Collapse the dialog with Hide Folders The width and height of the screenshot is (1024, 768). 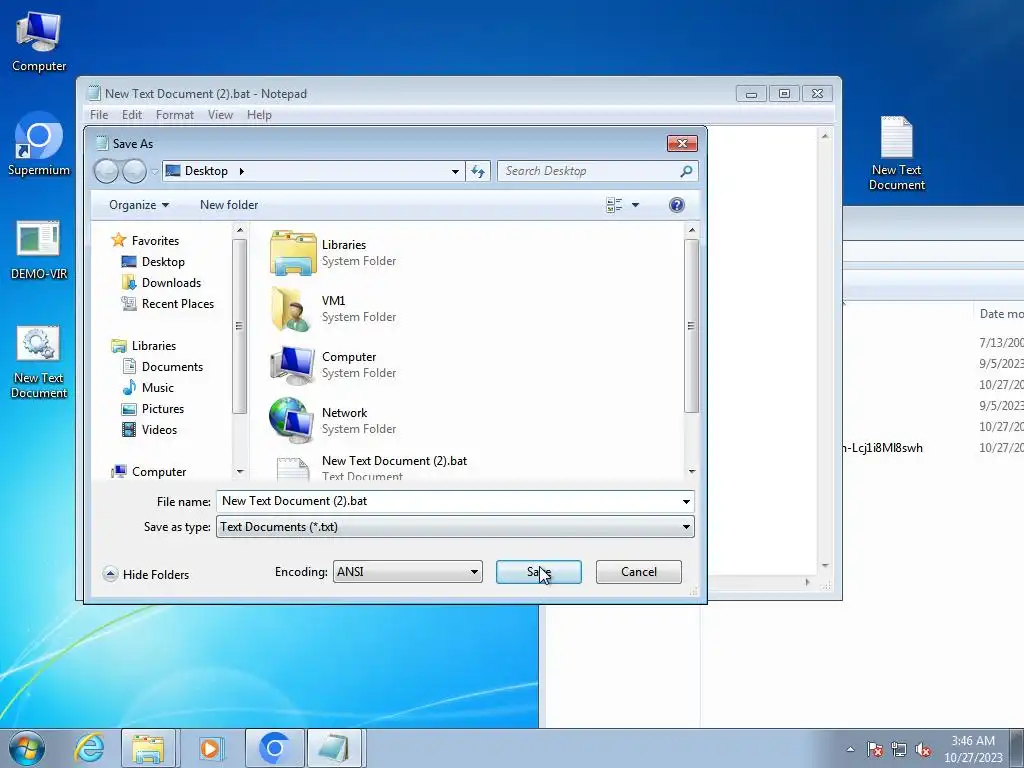coord(146,575)
